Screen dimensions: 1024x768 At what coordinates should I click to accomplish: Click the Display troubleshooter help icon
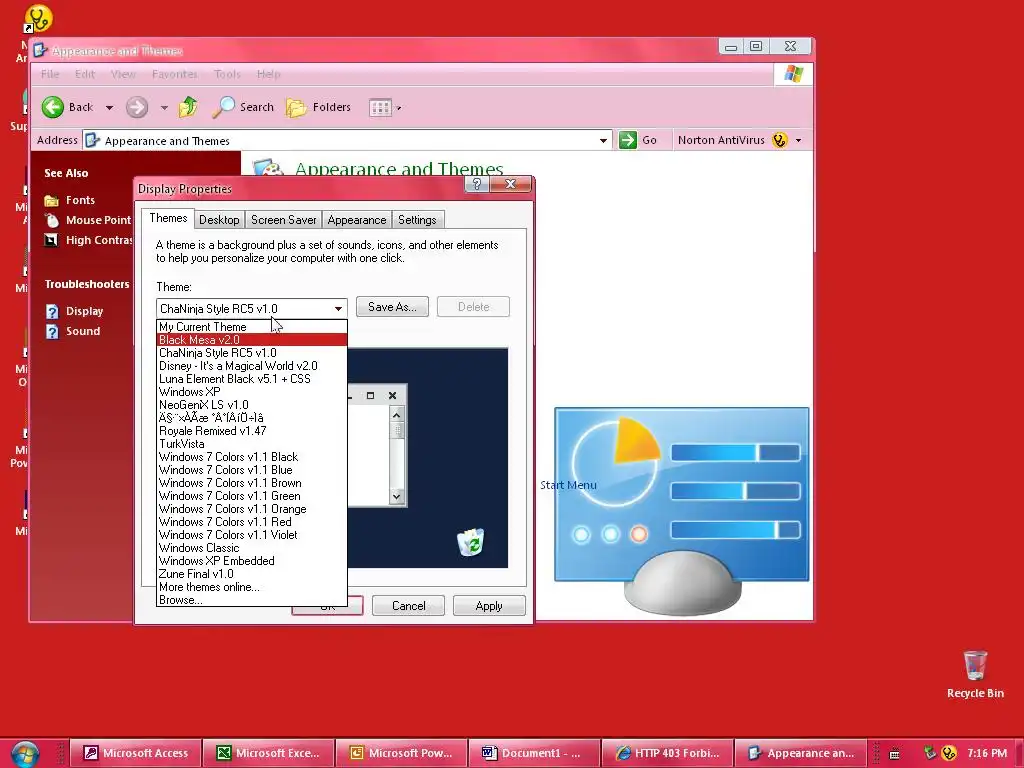pyautogui.click(x=52, y=312)
